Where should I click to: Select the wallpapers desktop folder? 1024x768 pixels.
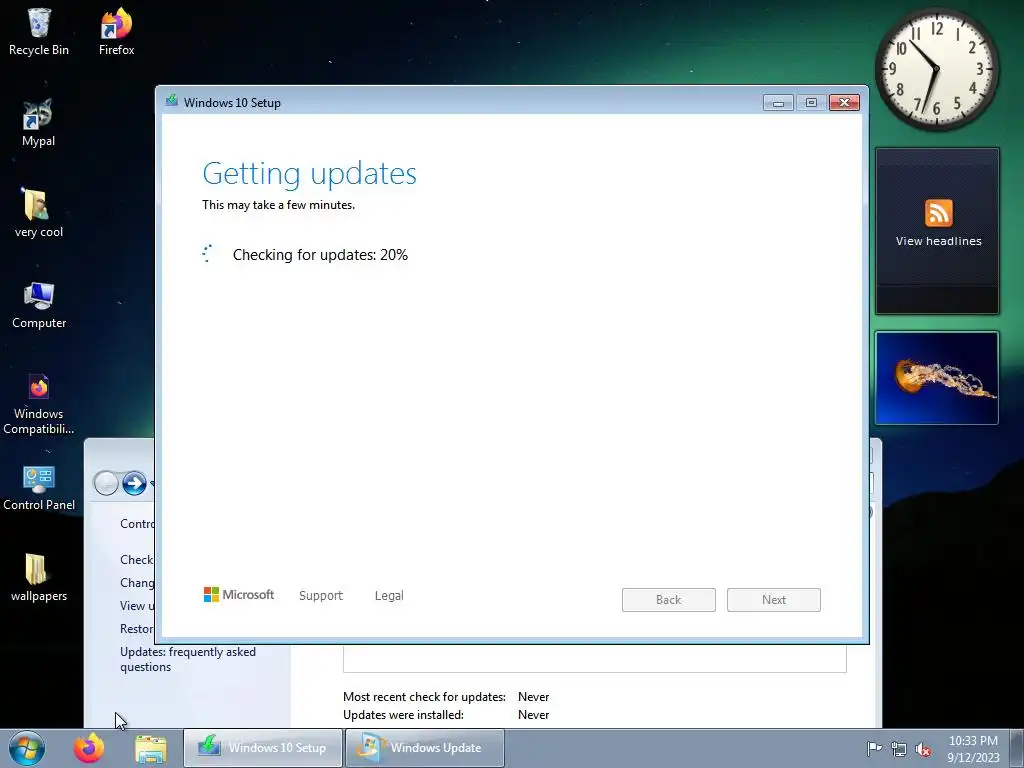click(x=39, y=578)
